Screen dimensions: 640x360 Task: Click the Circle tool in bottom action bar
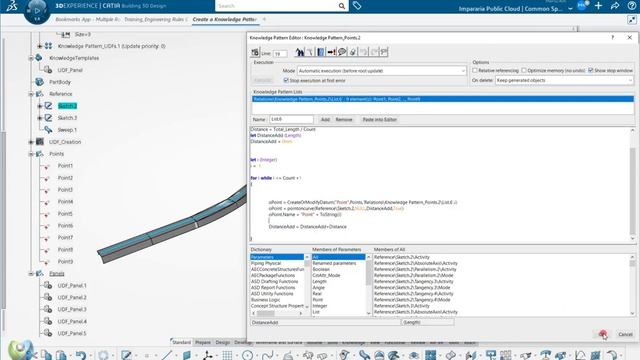tap(247, 355)
